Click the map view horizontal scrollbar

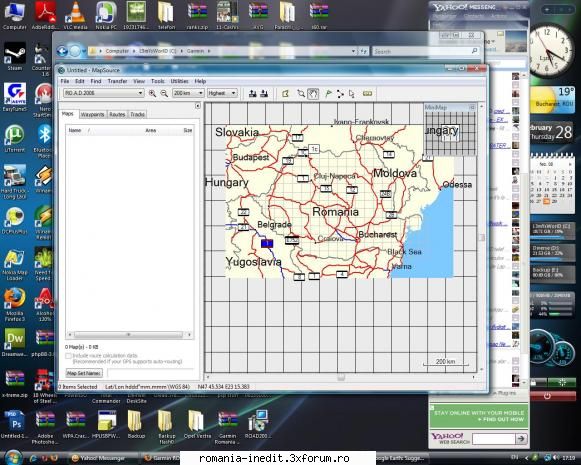pos(341,378)
